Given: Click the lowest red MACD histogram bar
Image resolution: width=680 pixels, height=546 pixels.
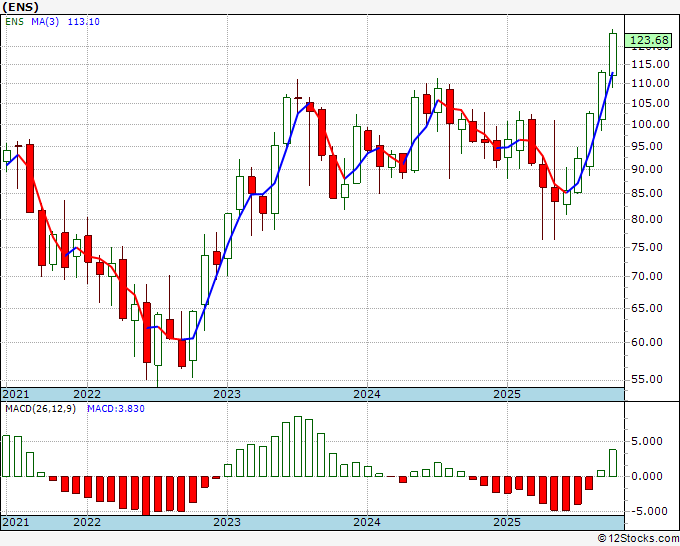Looking at the screenshot, I should 146,496.
